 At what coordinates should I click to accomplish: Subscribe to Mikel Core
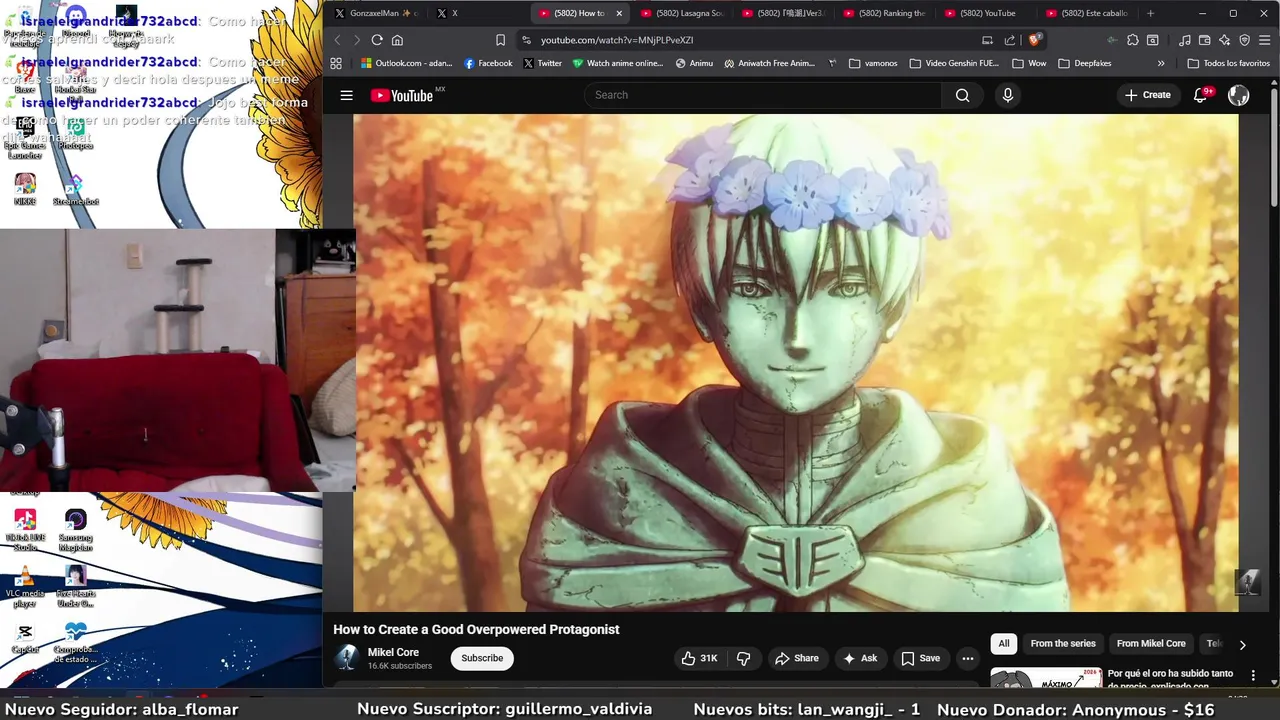pyautogui.click(x=482, y=658)
